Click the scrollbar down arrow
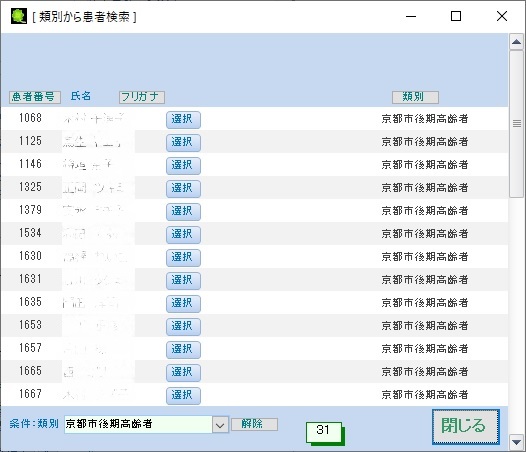 [517, 442]
